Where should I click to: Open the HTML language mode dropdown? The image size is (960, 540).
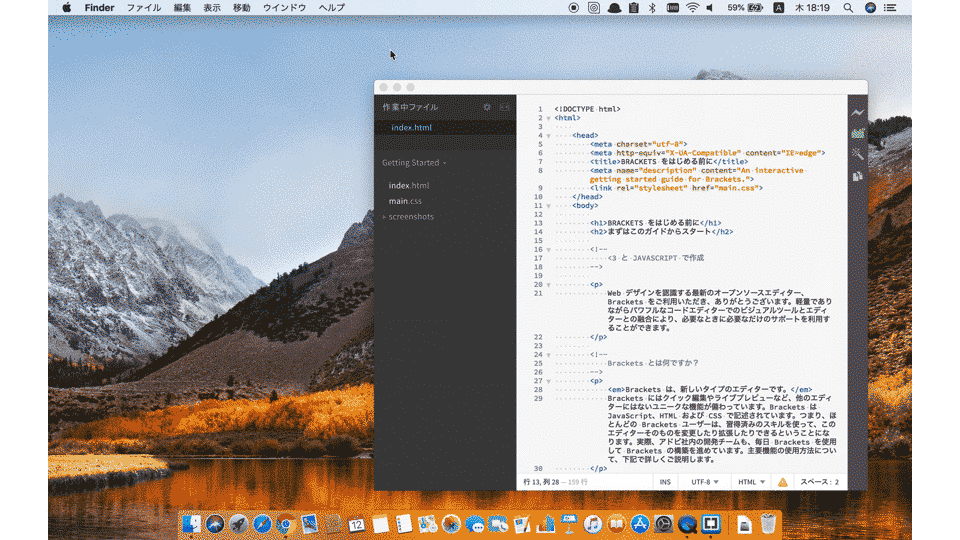[751, 482]
